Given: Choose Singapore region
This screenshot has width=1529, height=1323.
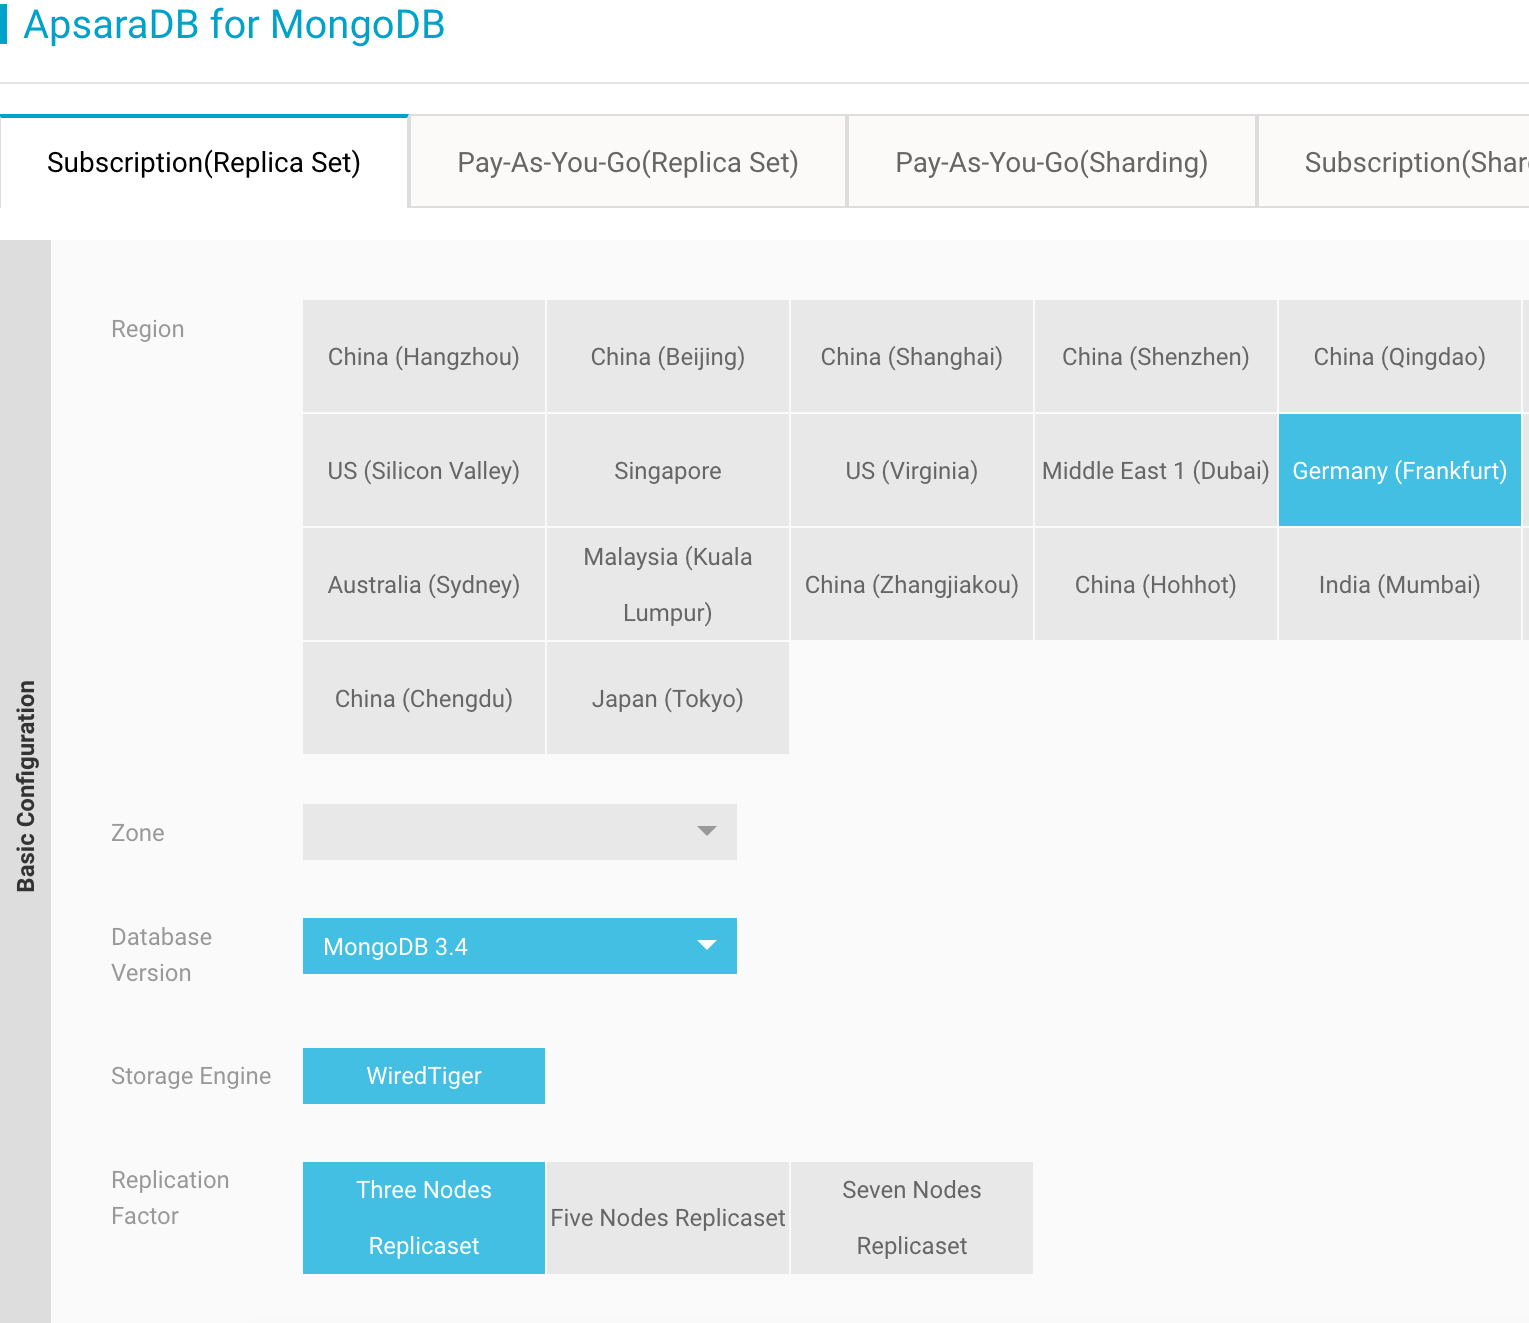Looking at the screenshot, I should tap(668, 471).
